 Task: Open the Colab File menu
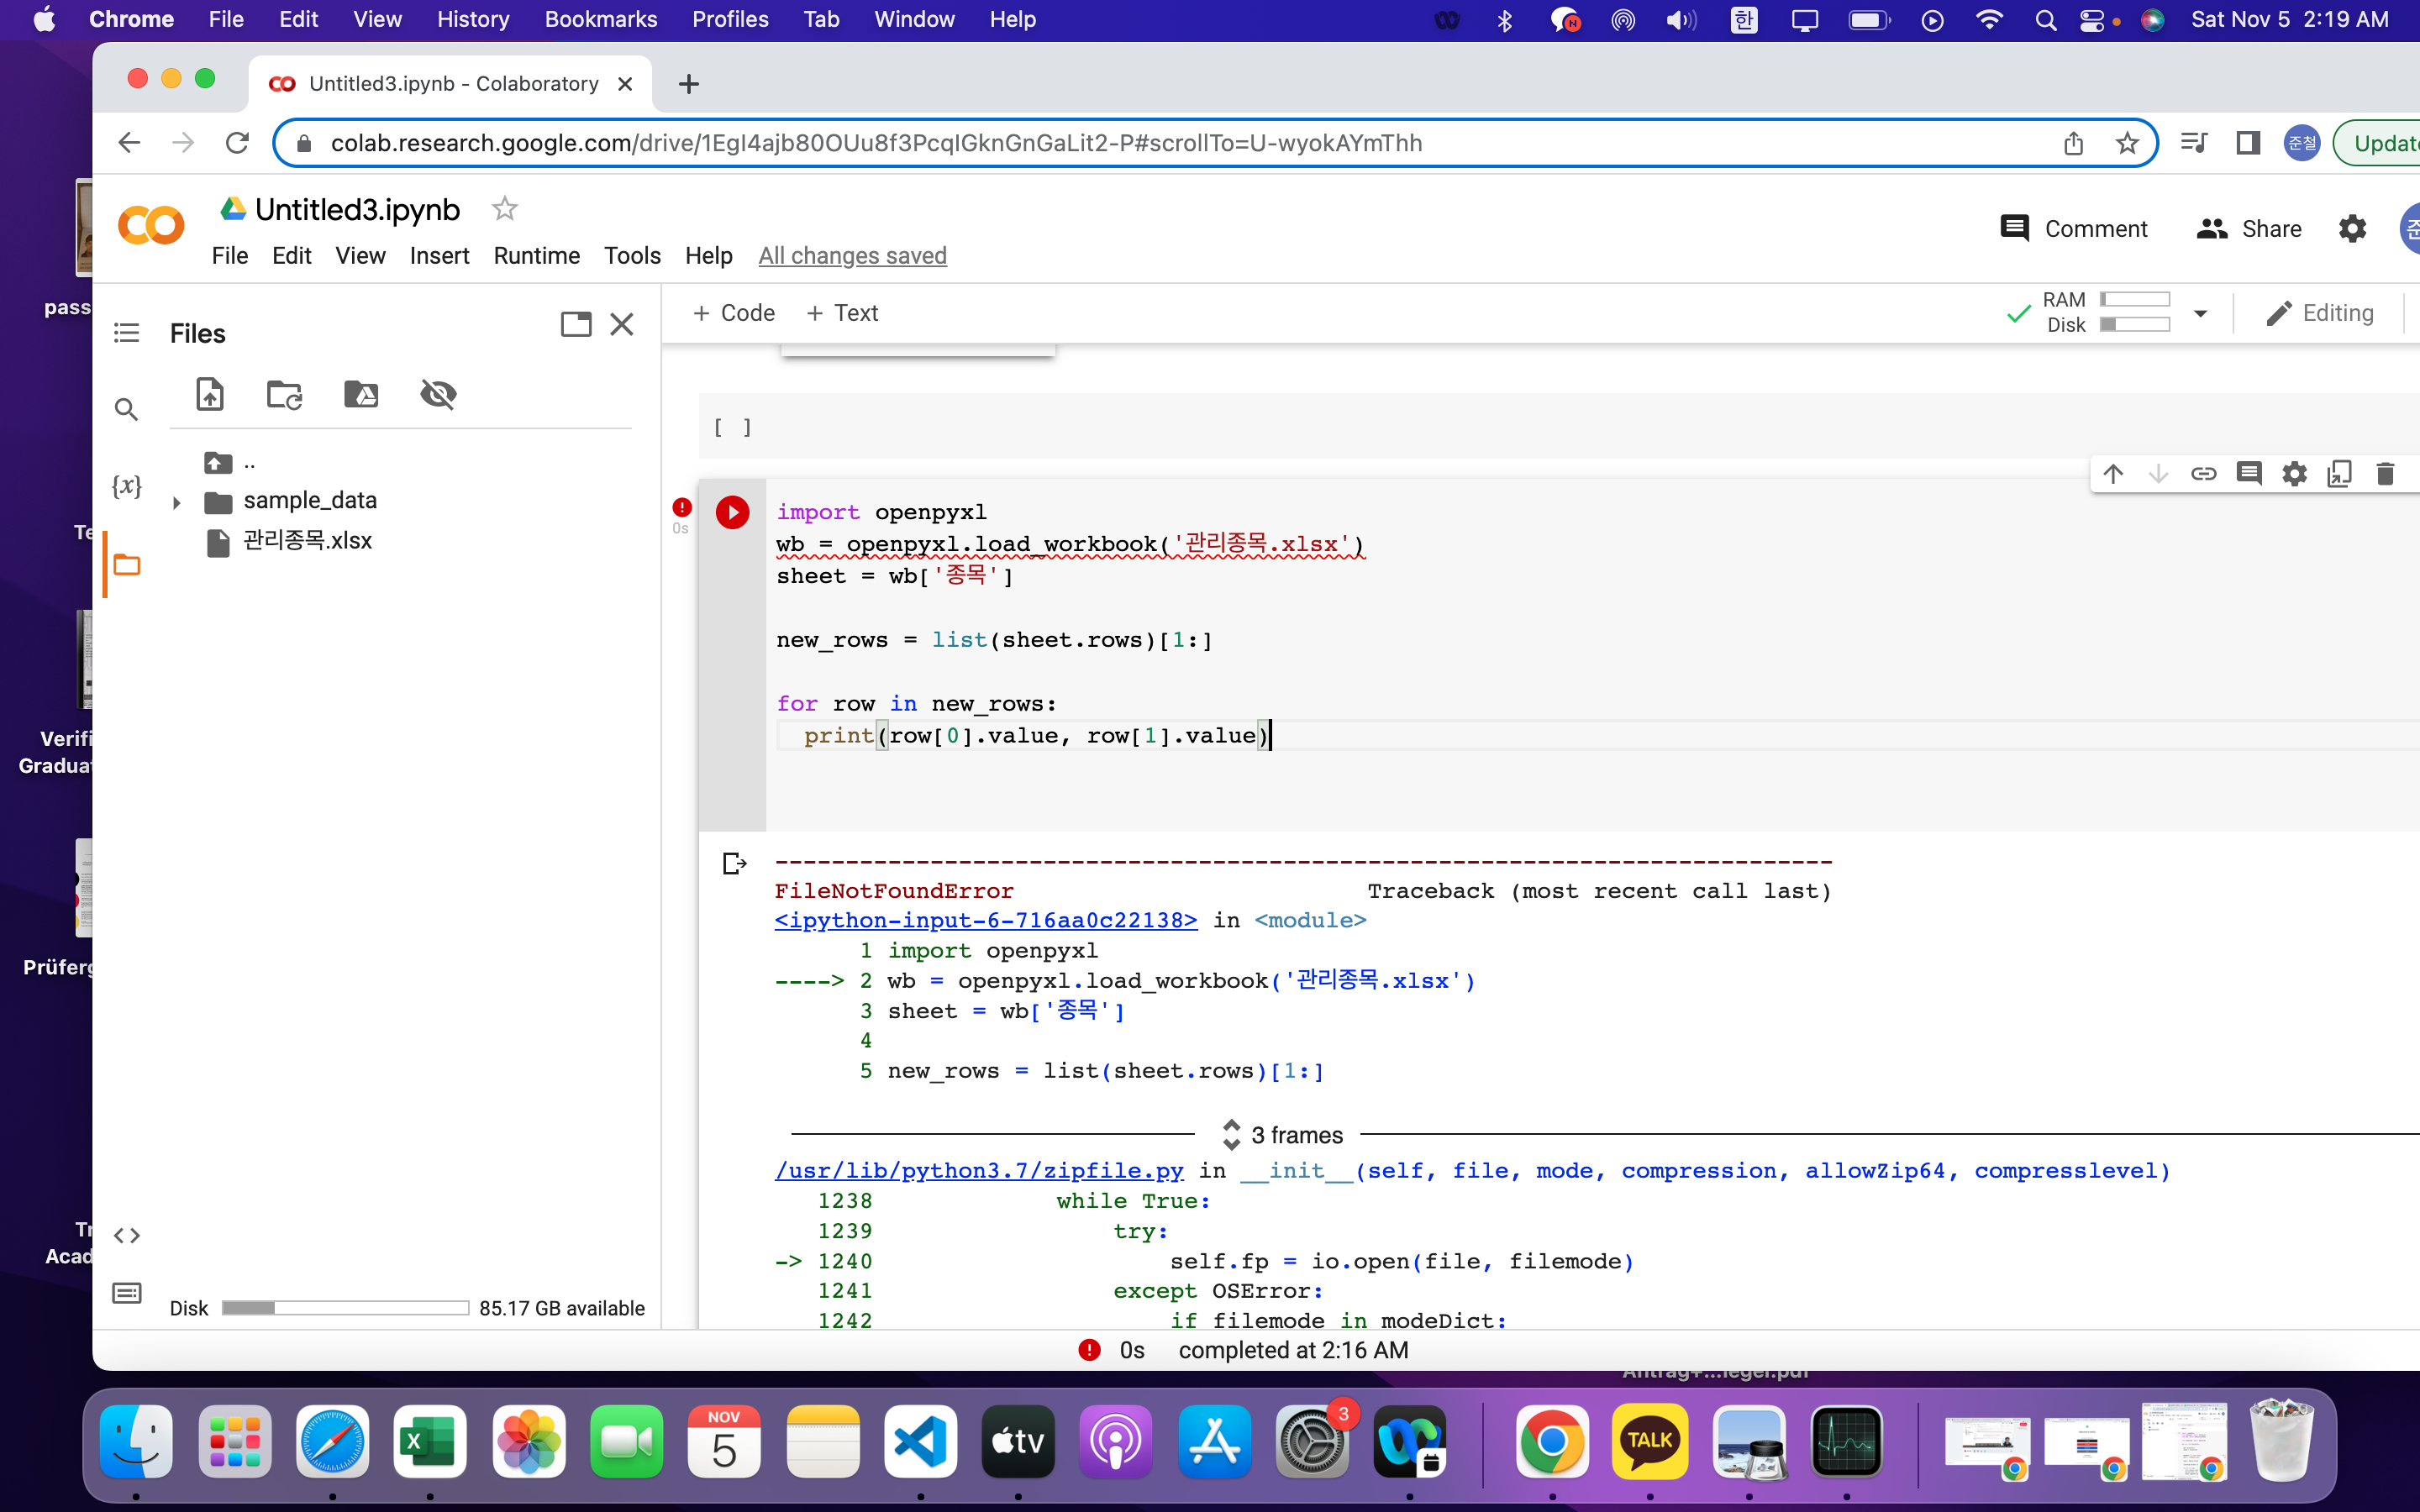[x=229, y=256]
